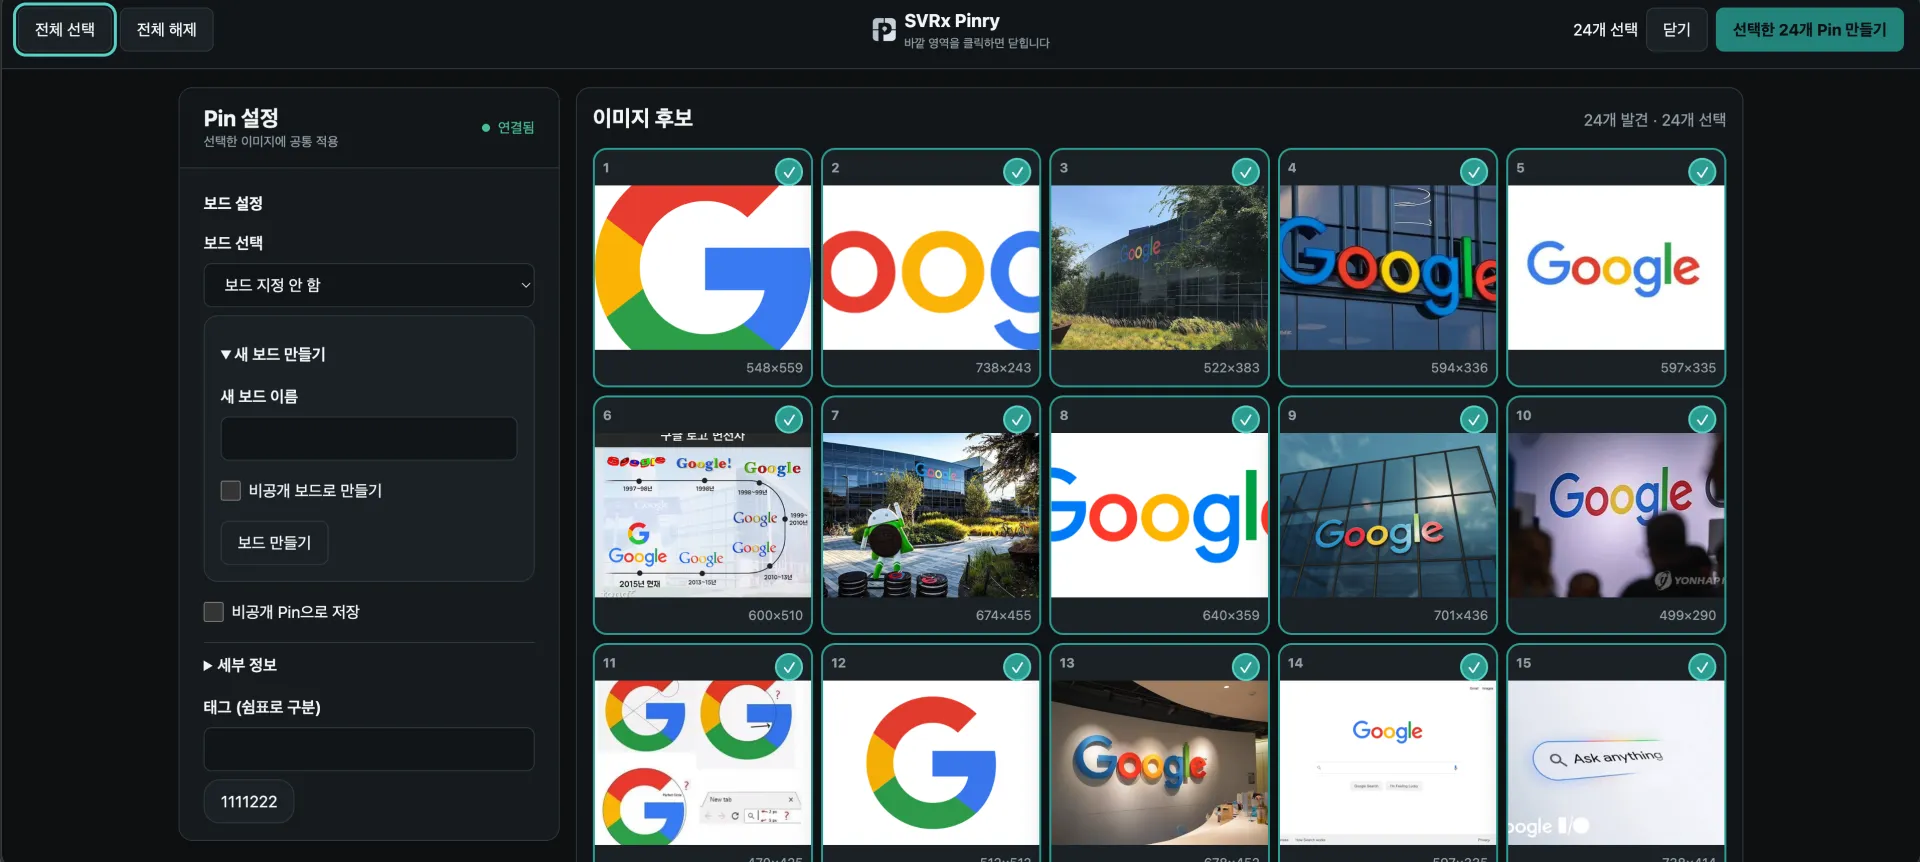Select the 597×335 Google wordmark thumbnail

click(x=1616, y=267)
